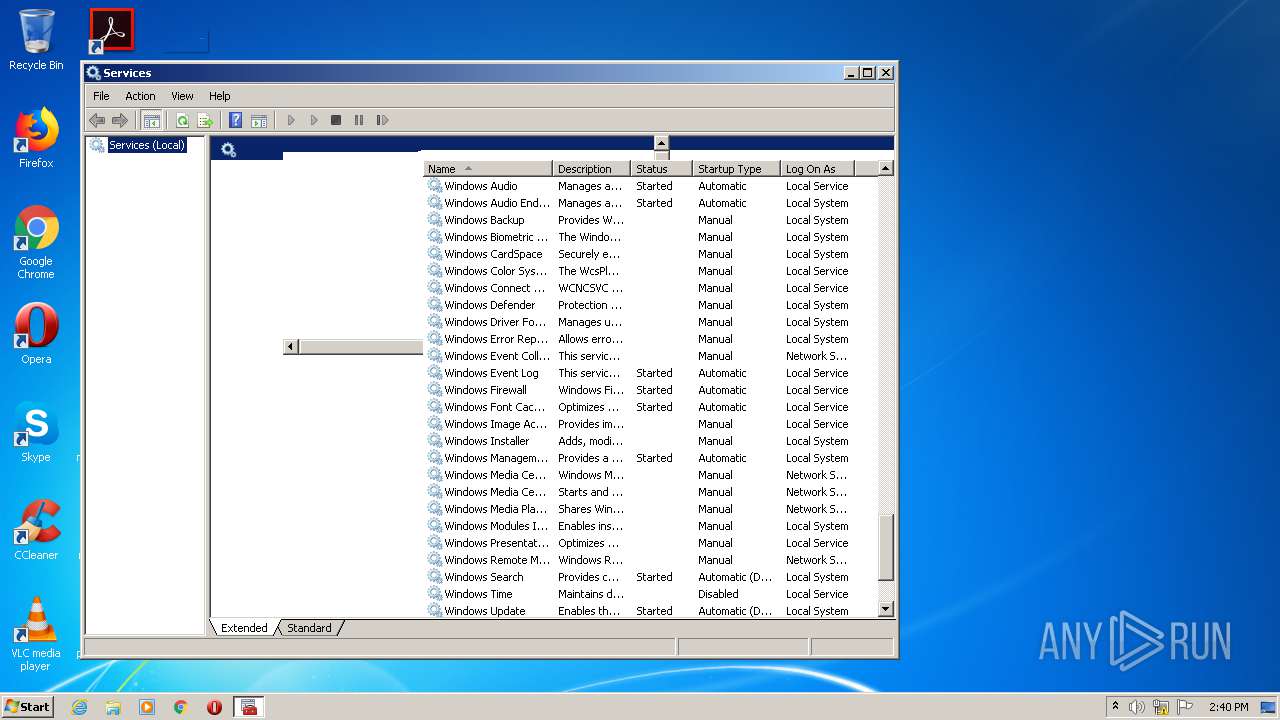This screenshot has width=1280, height=720.
Task: Open the Google Chrome desktop shortcut
Action: tap(36, 243)
